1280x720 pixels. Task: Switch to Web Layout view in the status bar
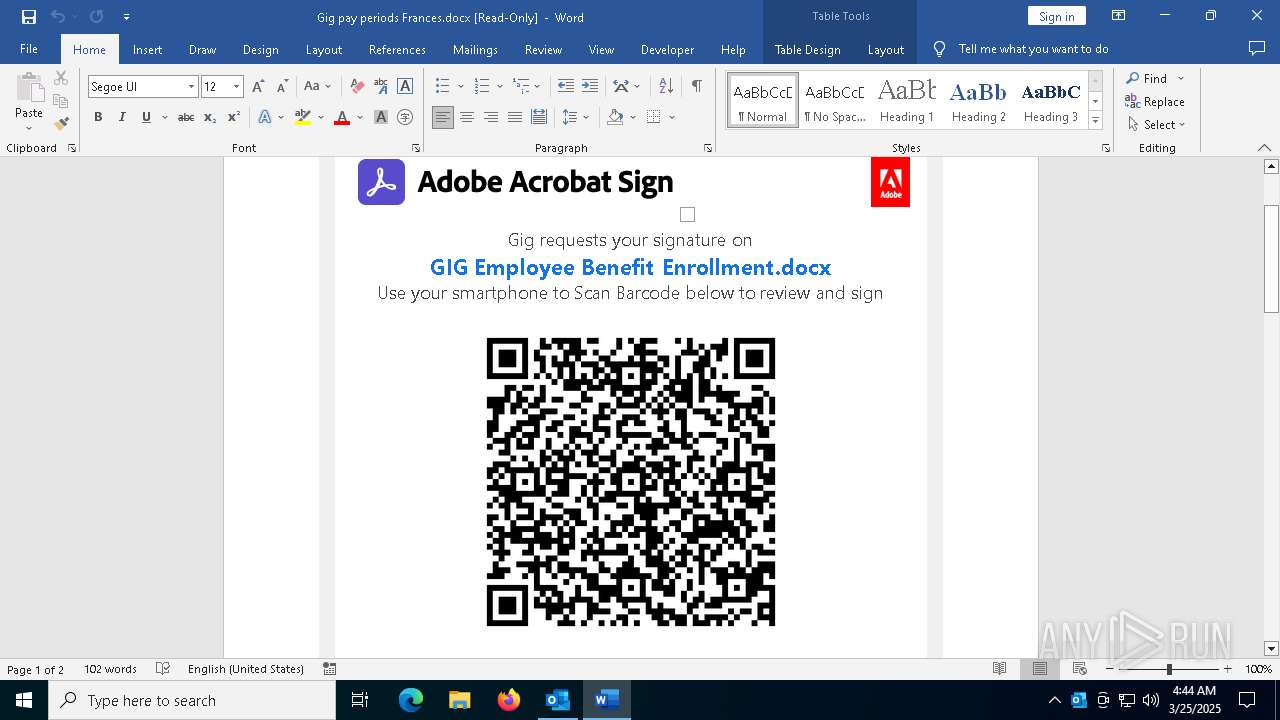pos(1079,669)
